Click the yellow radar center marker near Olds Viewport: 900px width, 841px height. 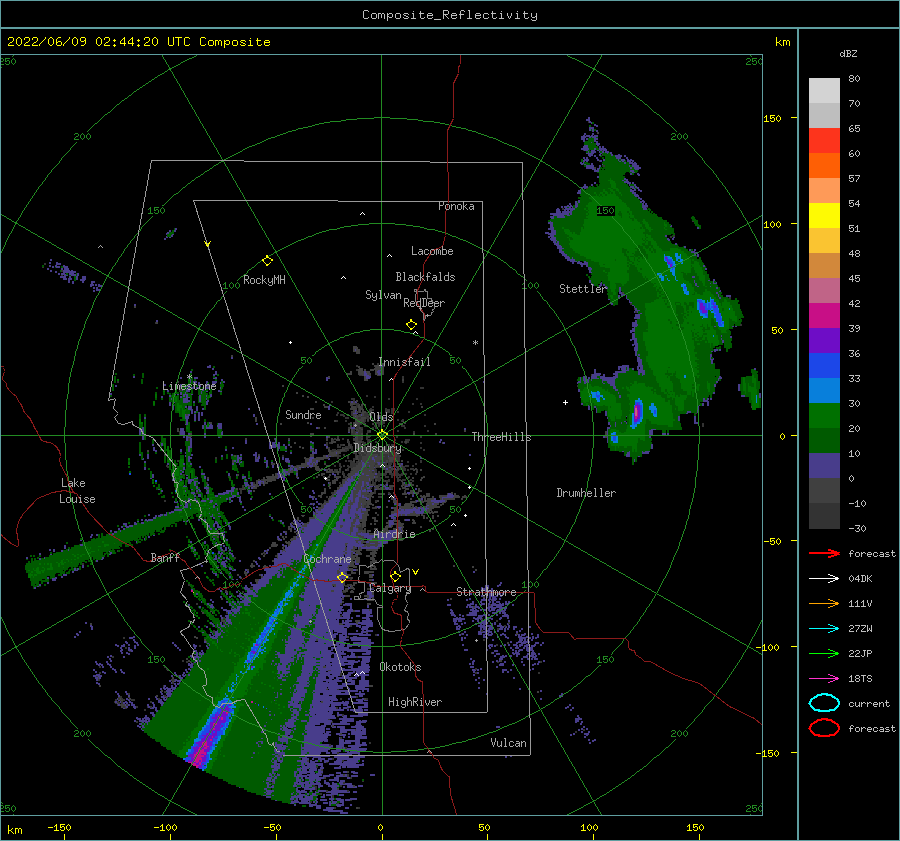click(x=382, y=435)
